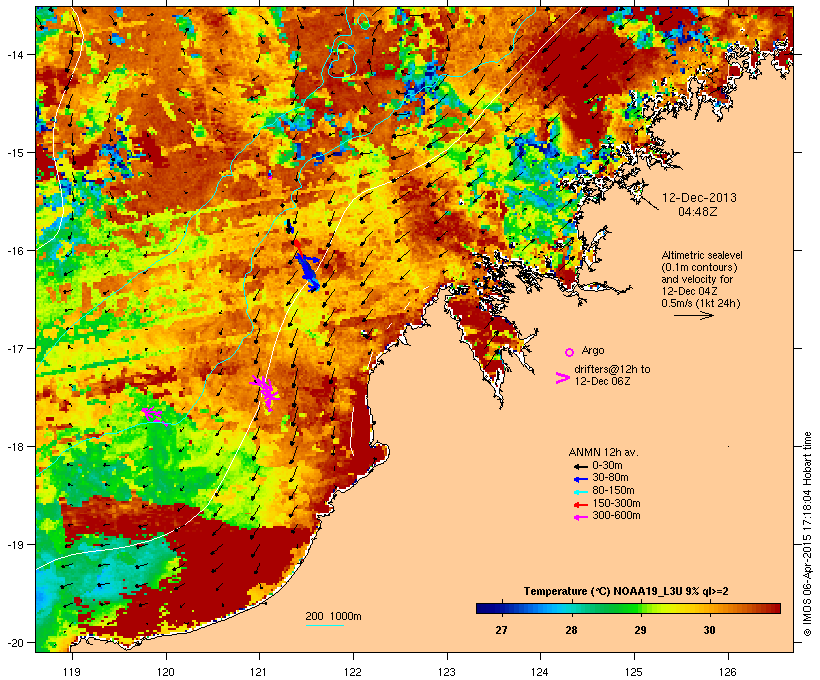
Task: Click the longitude label 121
Action: pos(259,672)
